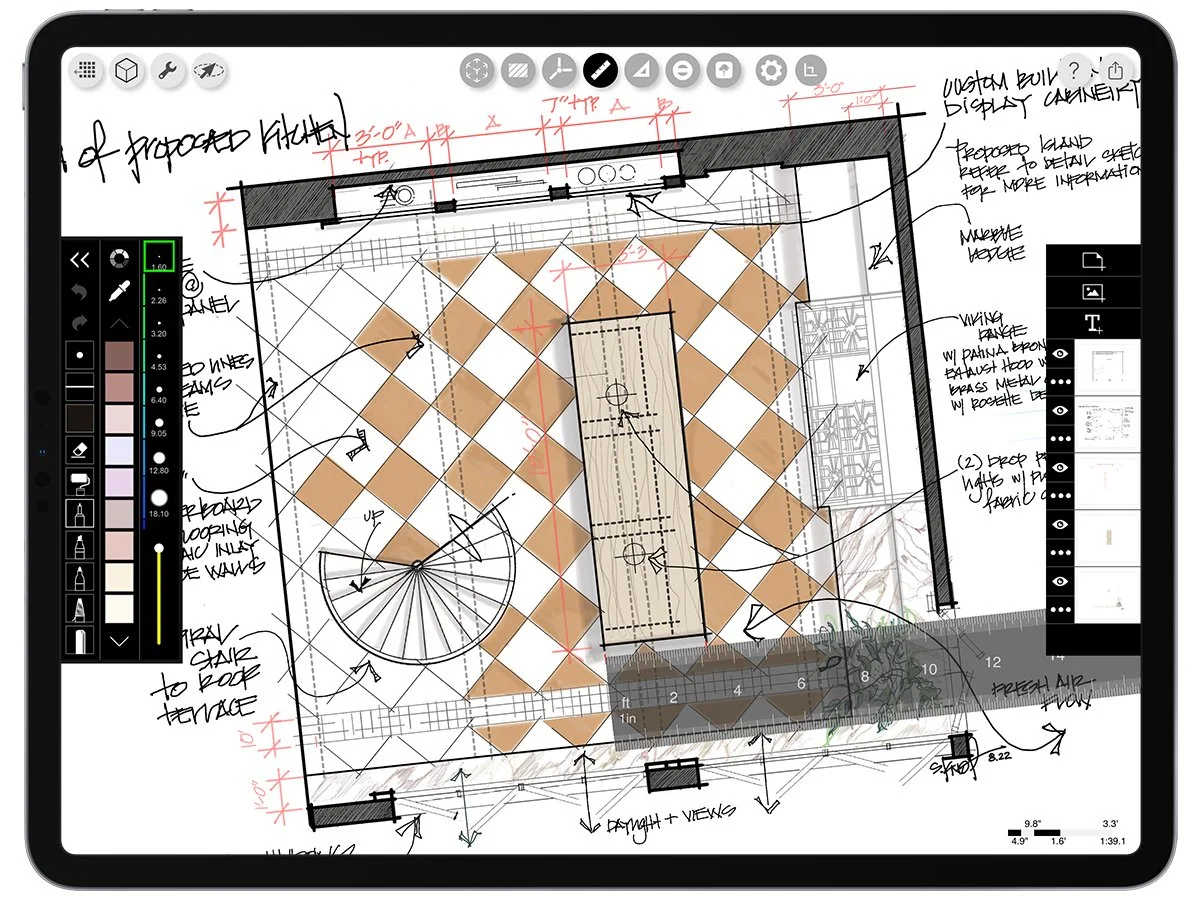Click the circled minus tool icon
The width and height of the screenshot is (1200, 900).
(x=682, y=71)
